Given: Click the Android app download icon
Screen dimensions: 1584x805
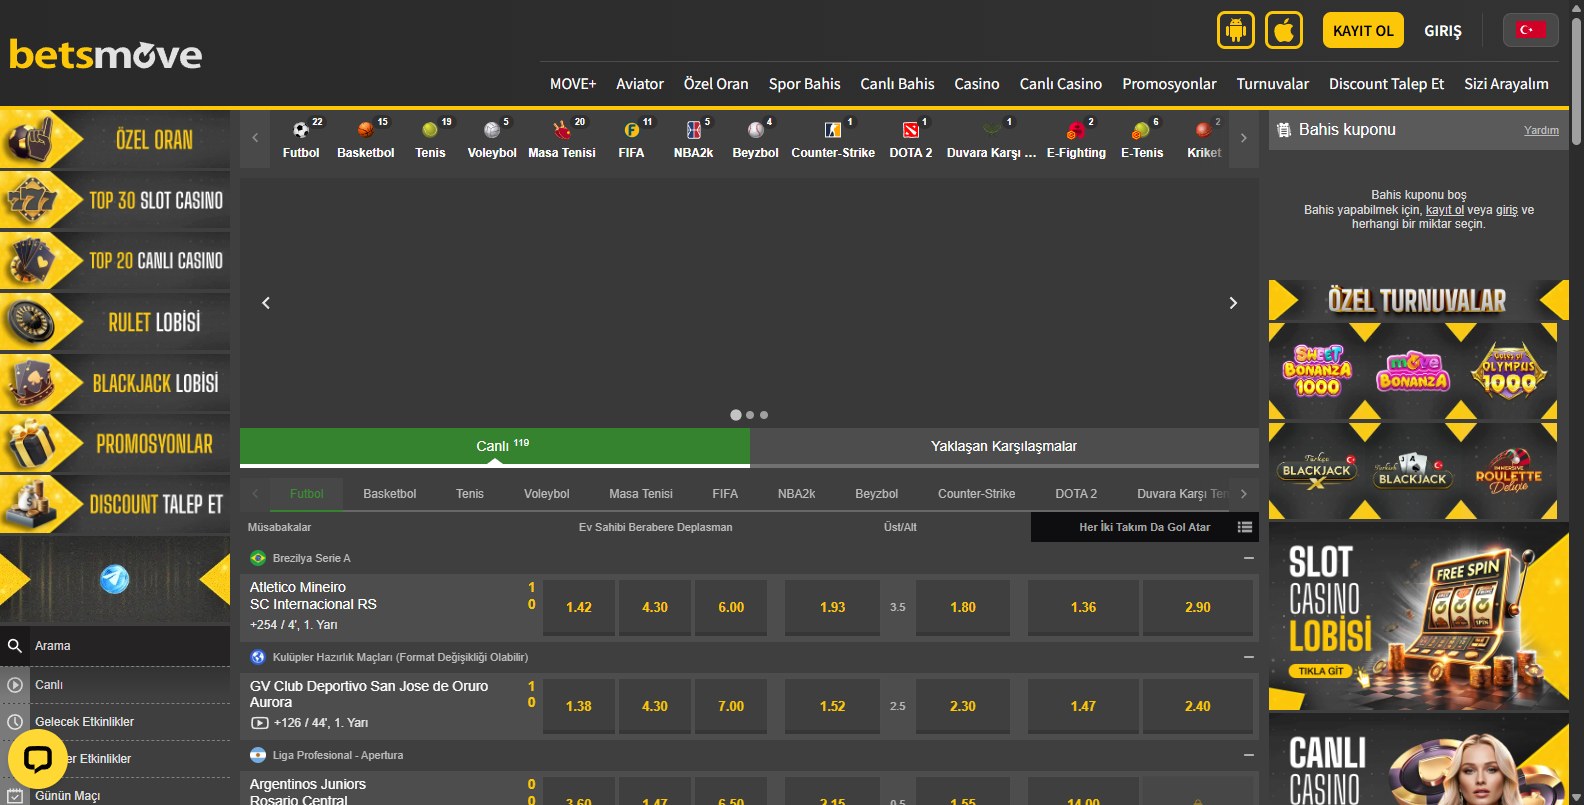Looking at the screenshot, I should point(1235,30).
